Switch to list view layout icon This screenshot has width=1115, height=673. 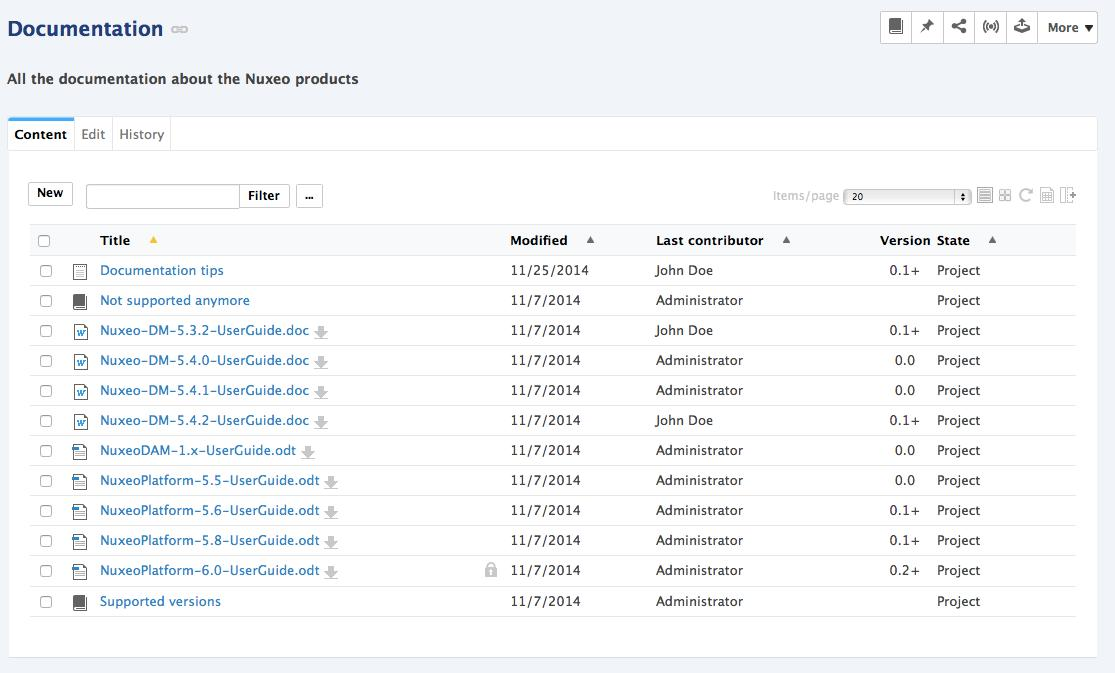pos(985,195)
